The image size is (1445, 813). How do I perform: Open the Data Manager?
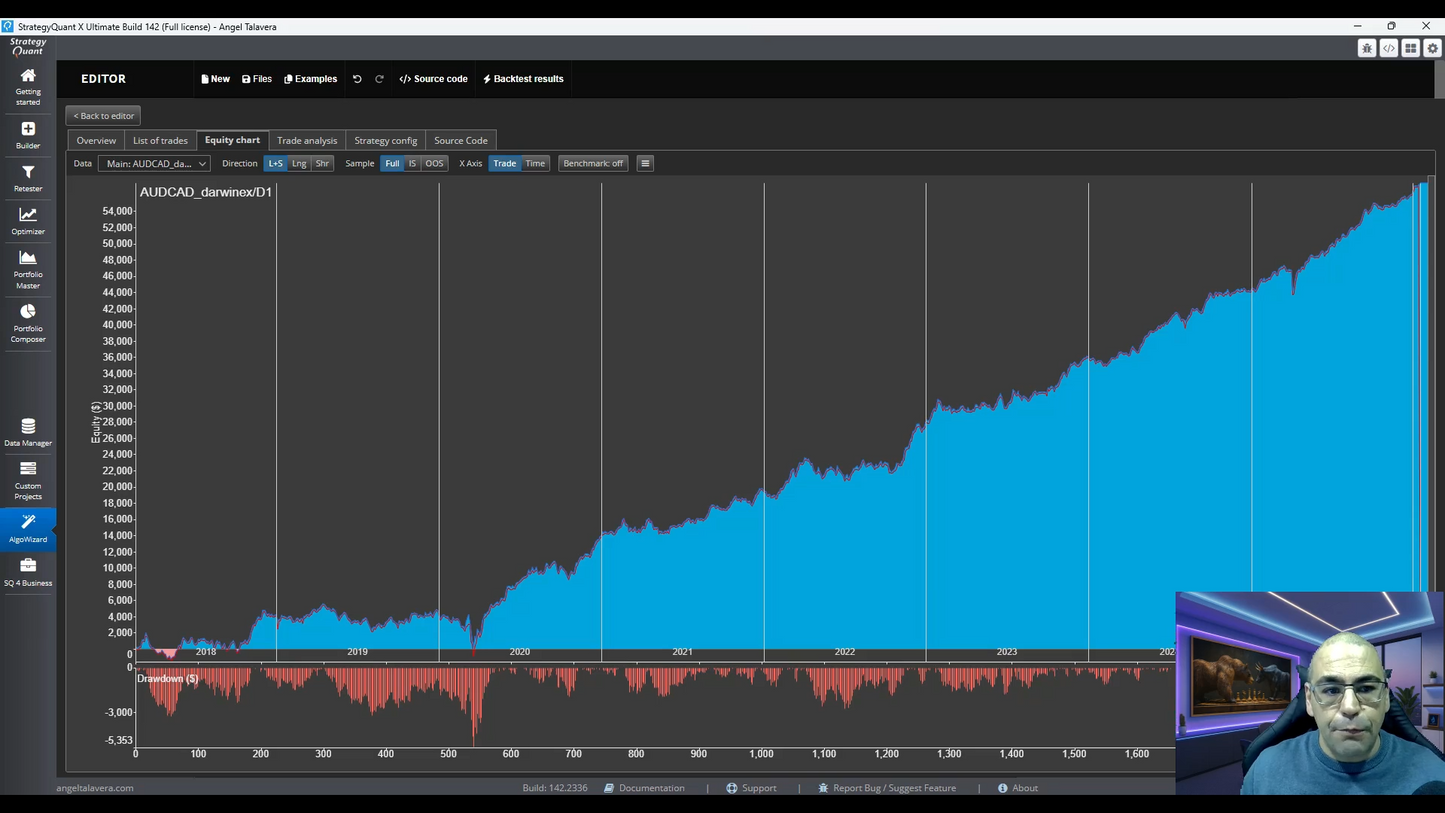coord(28,432)
